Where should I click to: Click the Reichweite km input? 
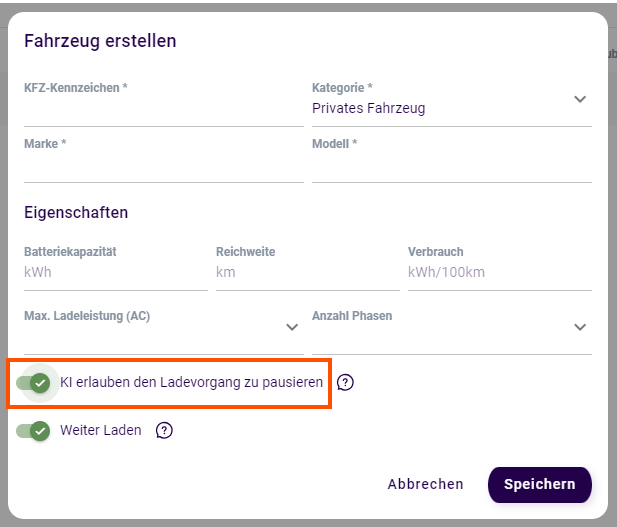(x=307, y=272)
